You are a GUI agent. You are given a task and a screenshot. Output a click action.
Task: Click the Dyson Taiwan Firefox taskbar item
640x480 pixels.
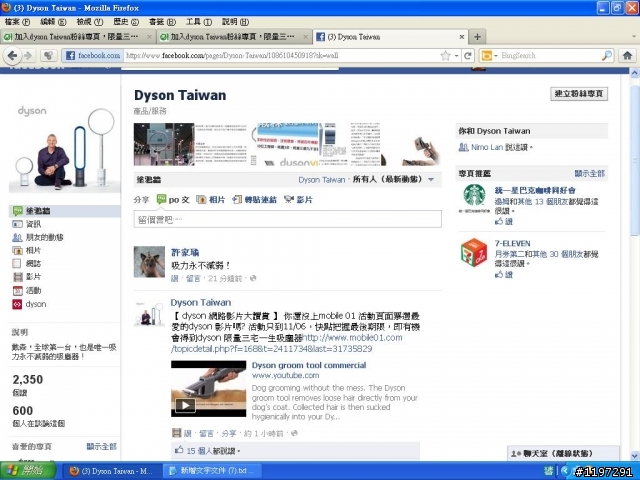coord(113,471)
